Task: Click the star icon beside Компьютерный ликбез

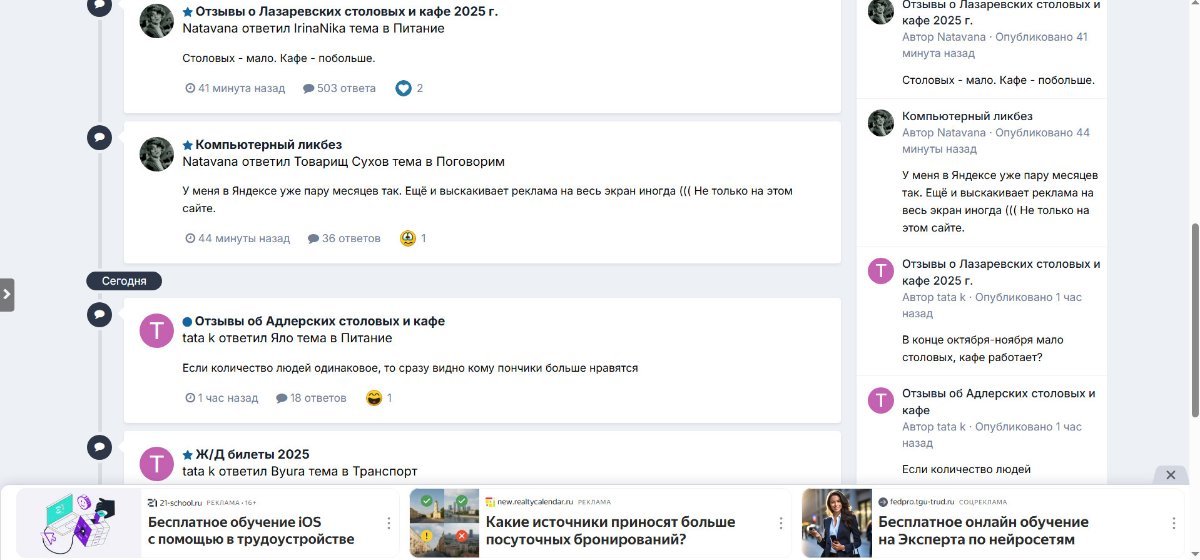Action: [x=187, y=145]
